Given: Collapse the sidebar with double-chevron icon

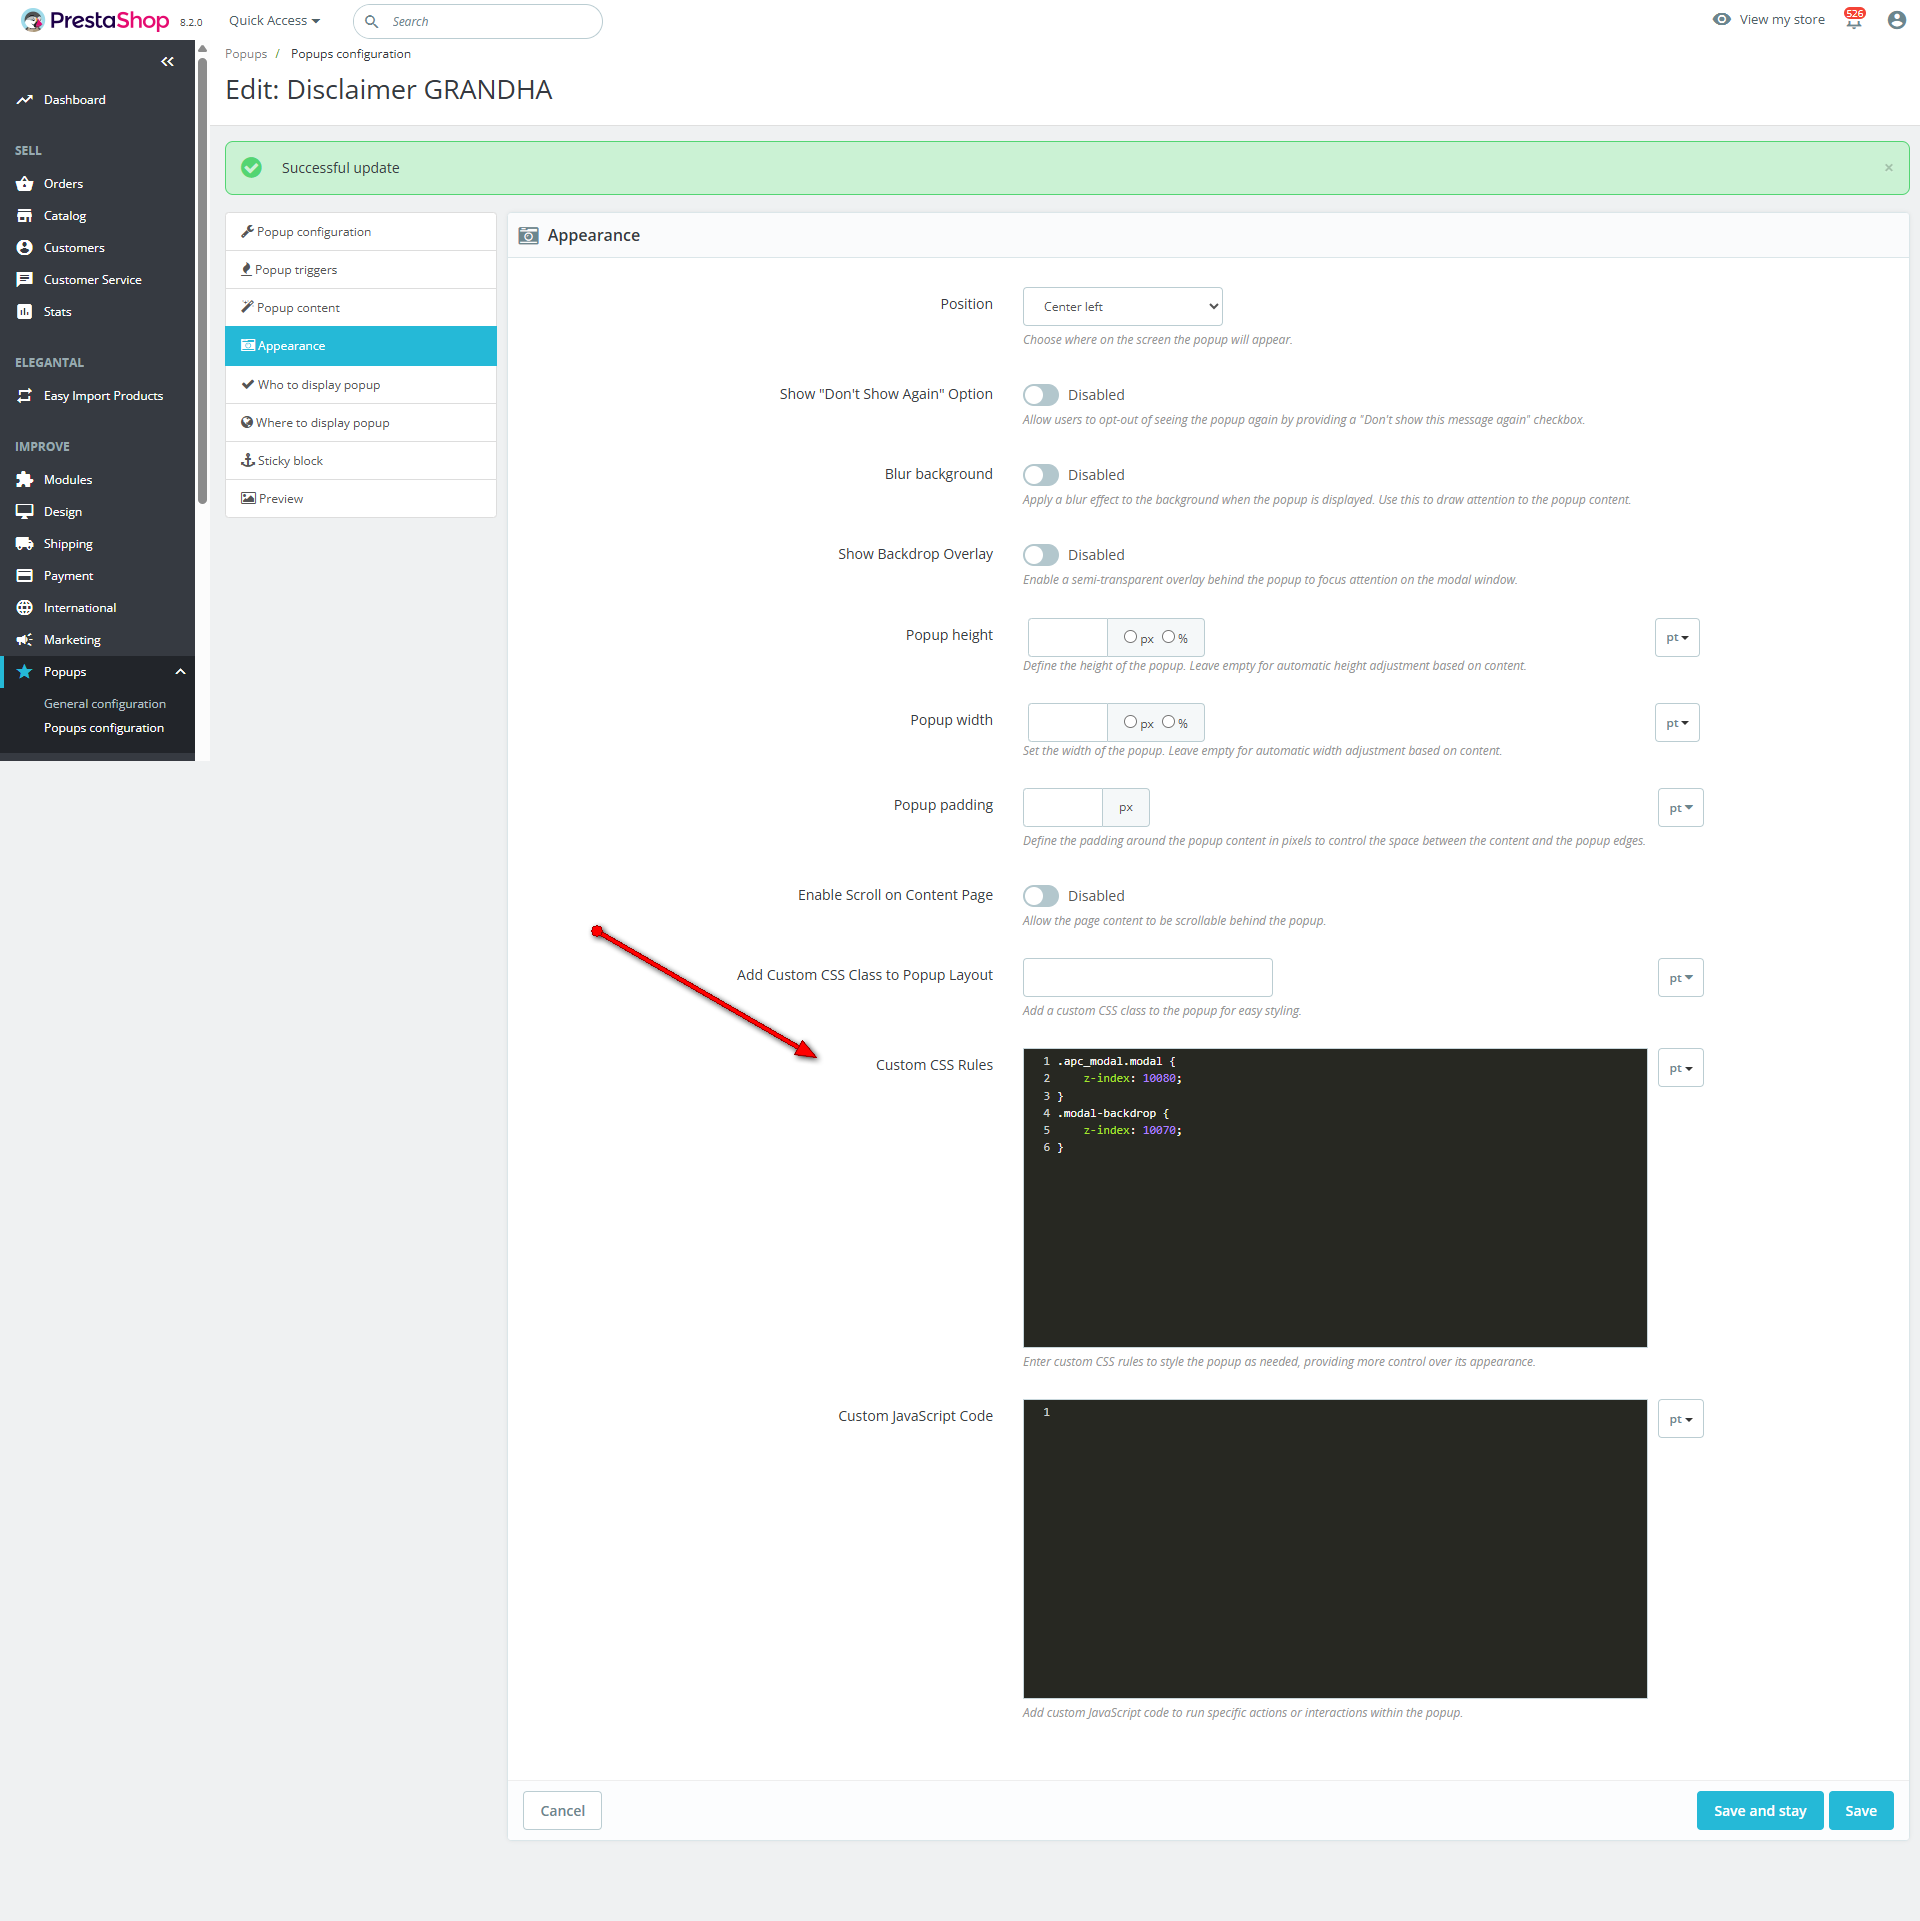Looking at the screenshot, I should tap(167, 62).
